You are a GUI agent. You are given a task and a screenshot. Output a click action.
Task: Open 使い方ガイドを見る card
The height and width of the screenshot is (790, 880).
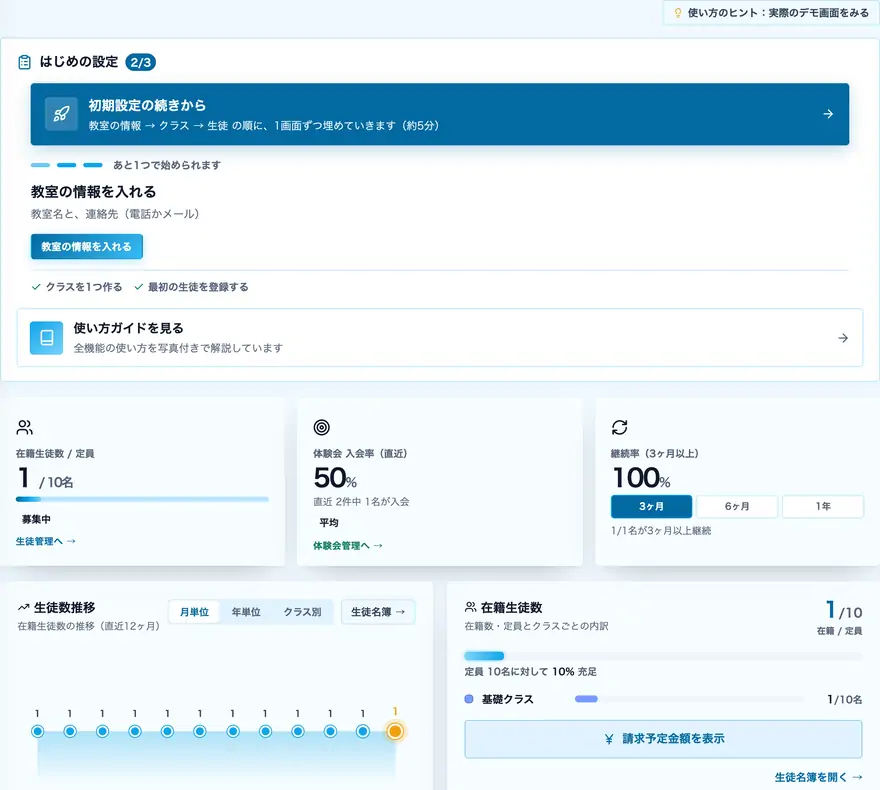(x=439, y=338)
